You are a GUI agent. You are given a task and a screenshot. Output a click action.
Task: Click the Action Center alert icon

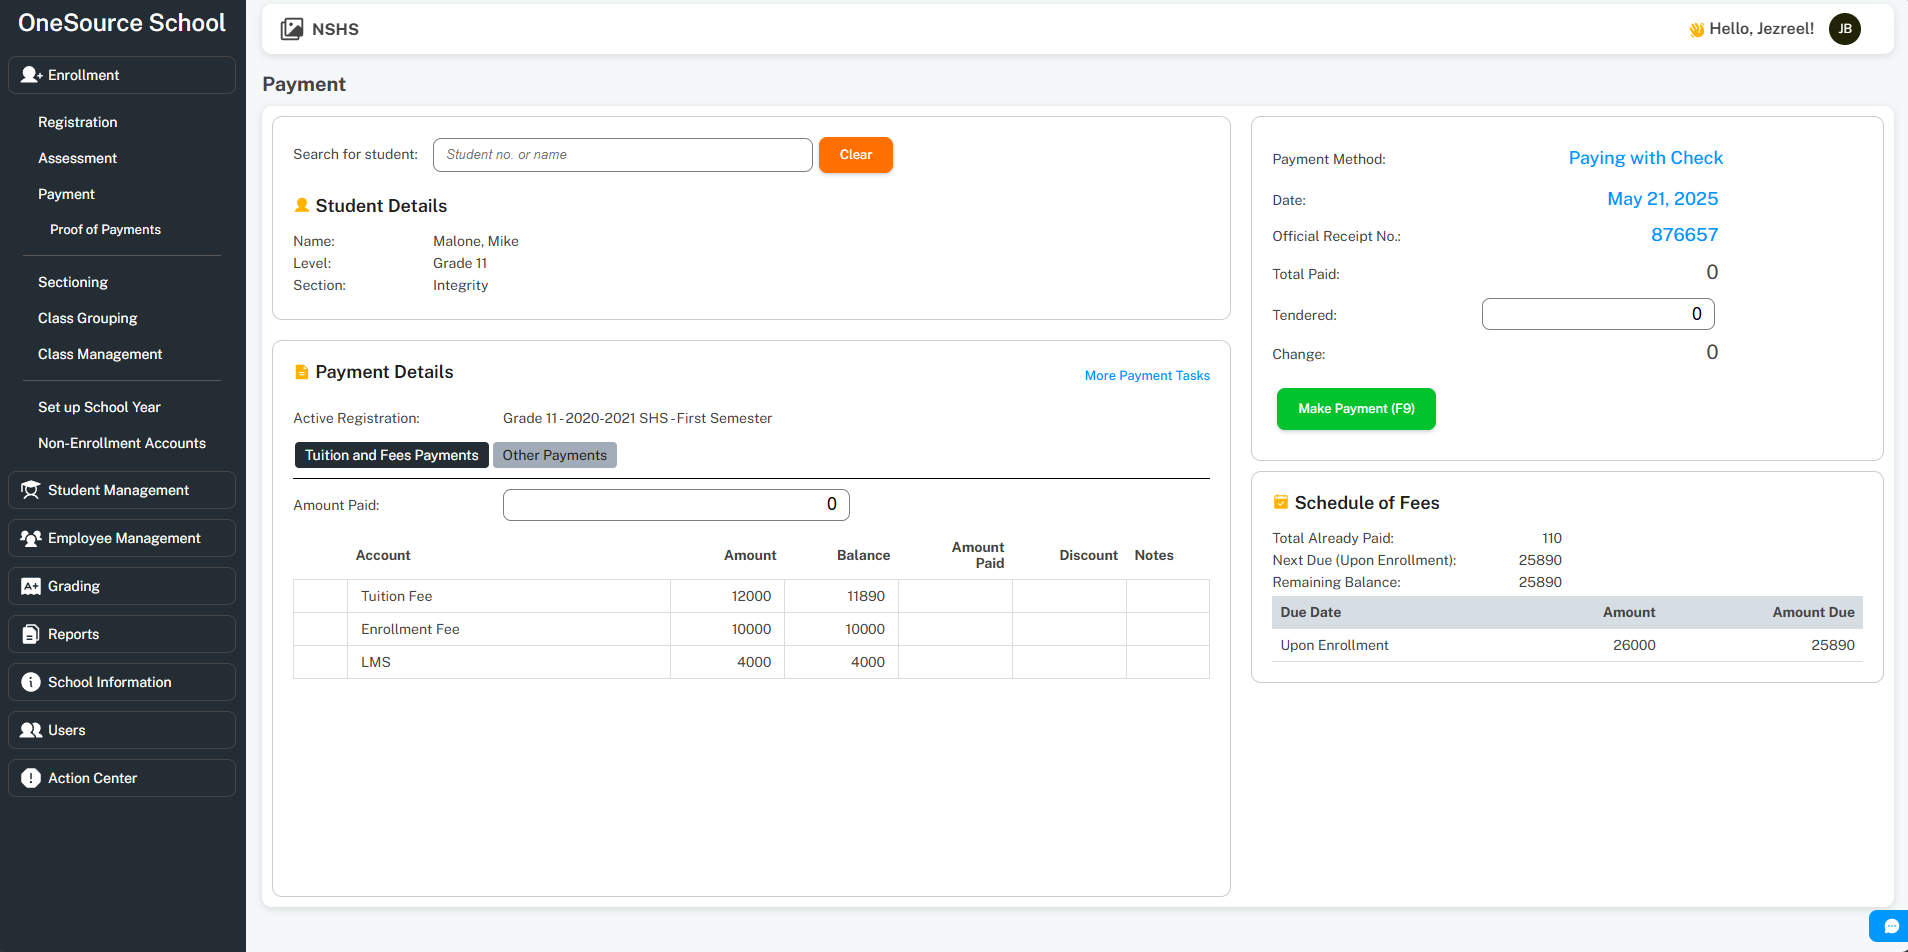pos(31,778)
